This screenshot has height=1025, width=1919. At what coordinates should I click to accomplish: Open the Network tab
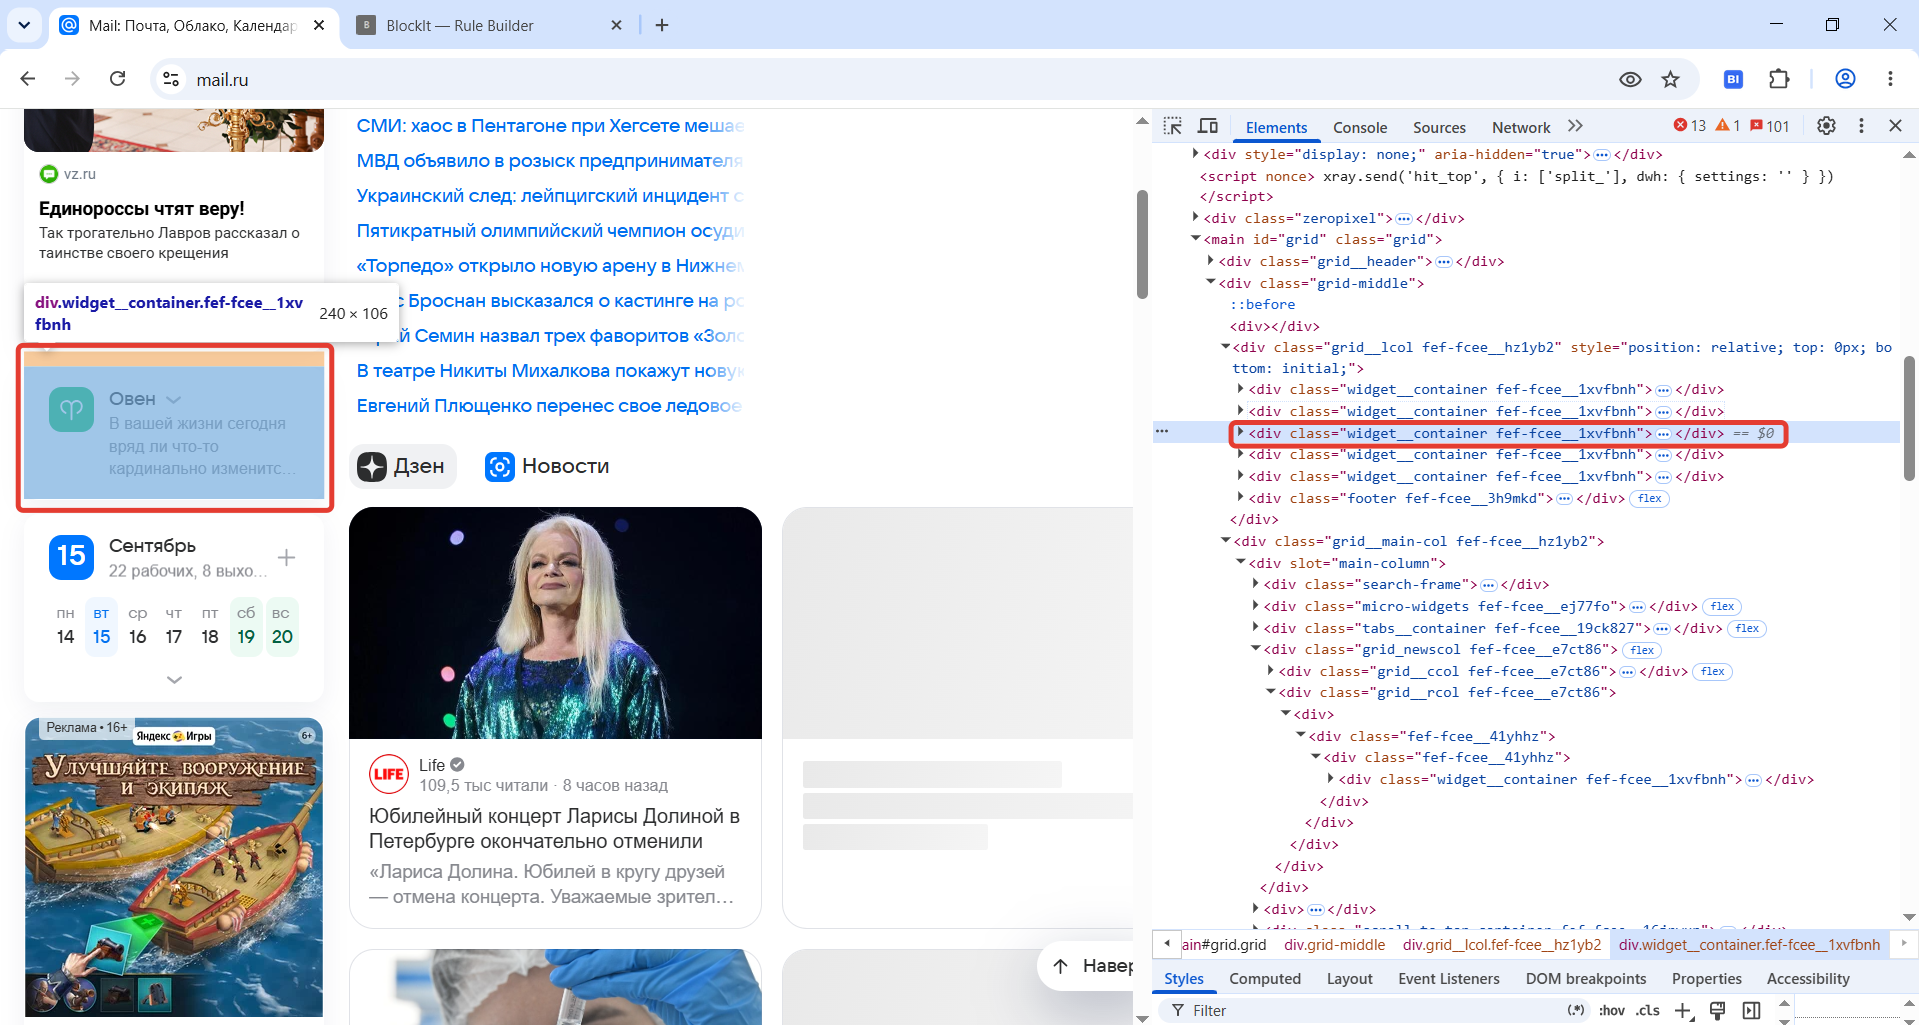[x=1521, y=127]
